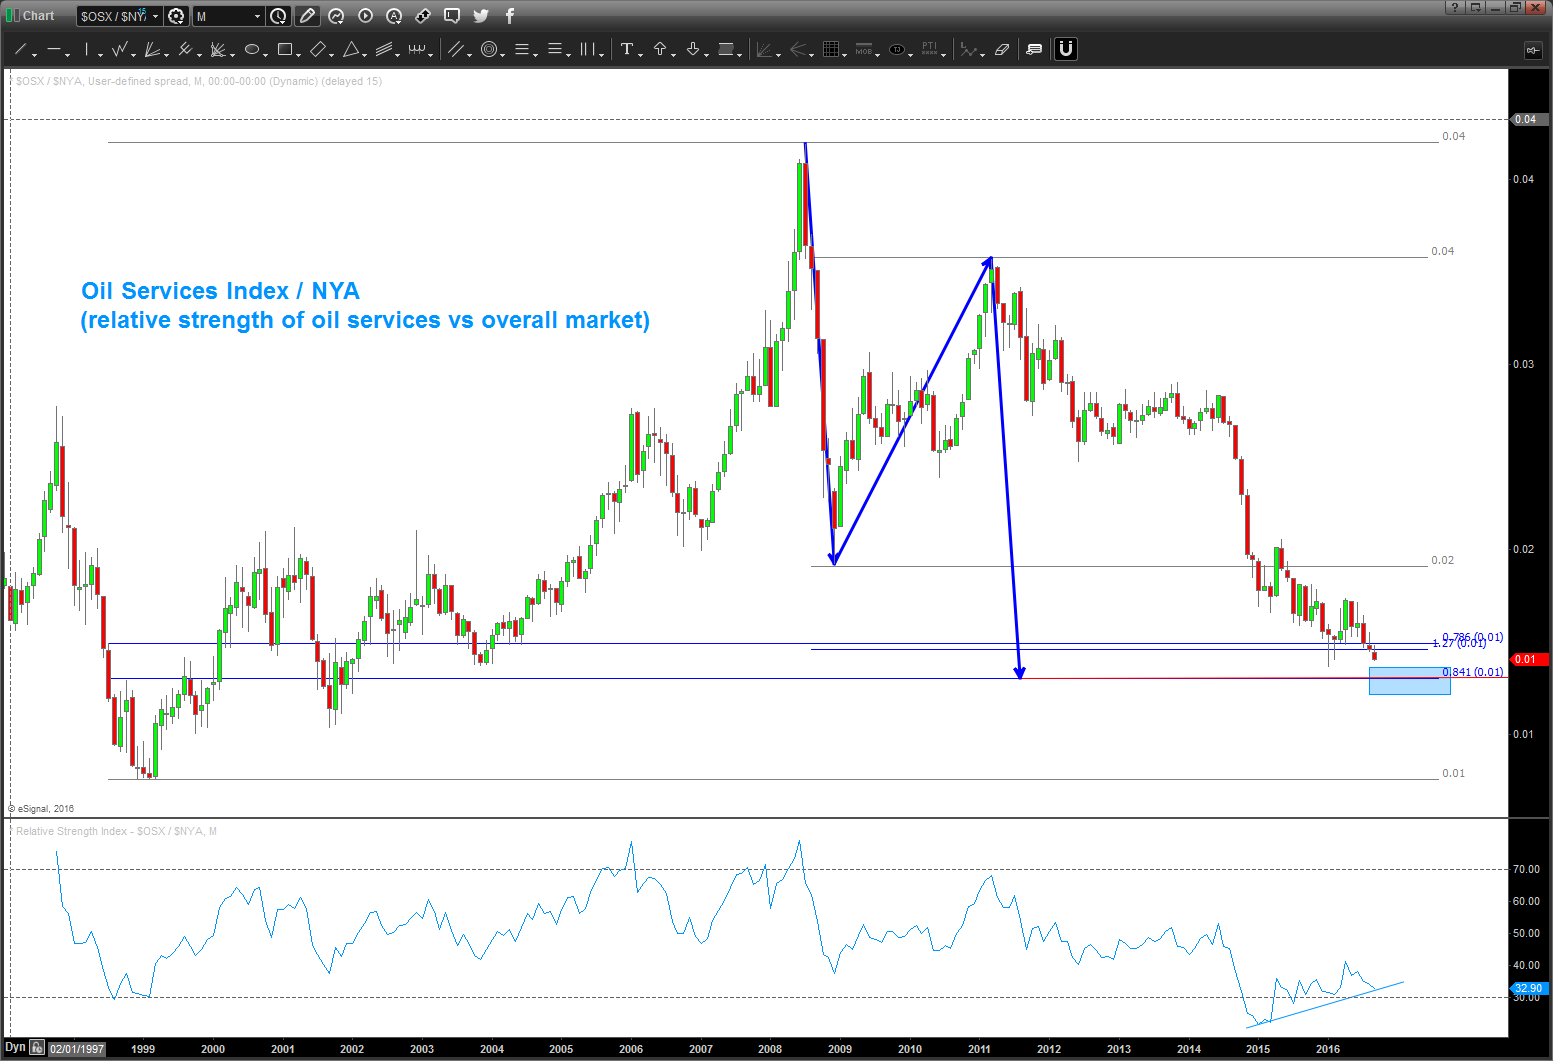The height and width of the screenshot is (1061, 1553).
Task: Click the eraser tool icon
Action: [x=1002, y=49]
